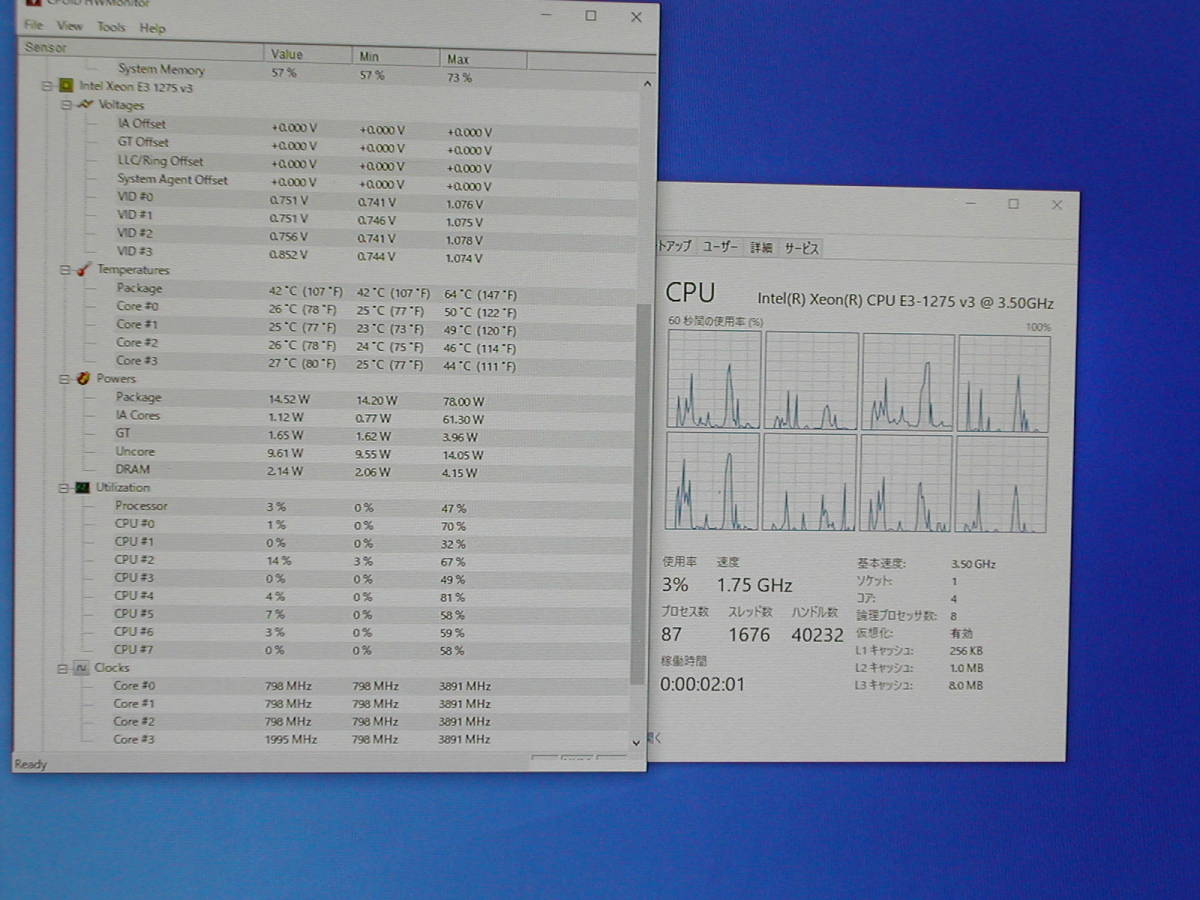The height and width of the screenshot is (900, 1200).
Task: Select the Voltages group label
Action: (121, 105)
